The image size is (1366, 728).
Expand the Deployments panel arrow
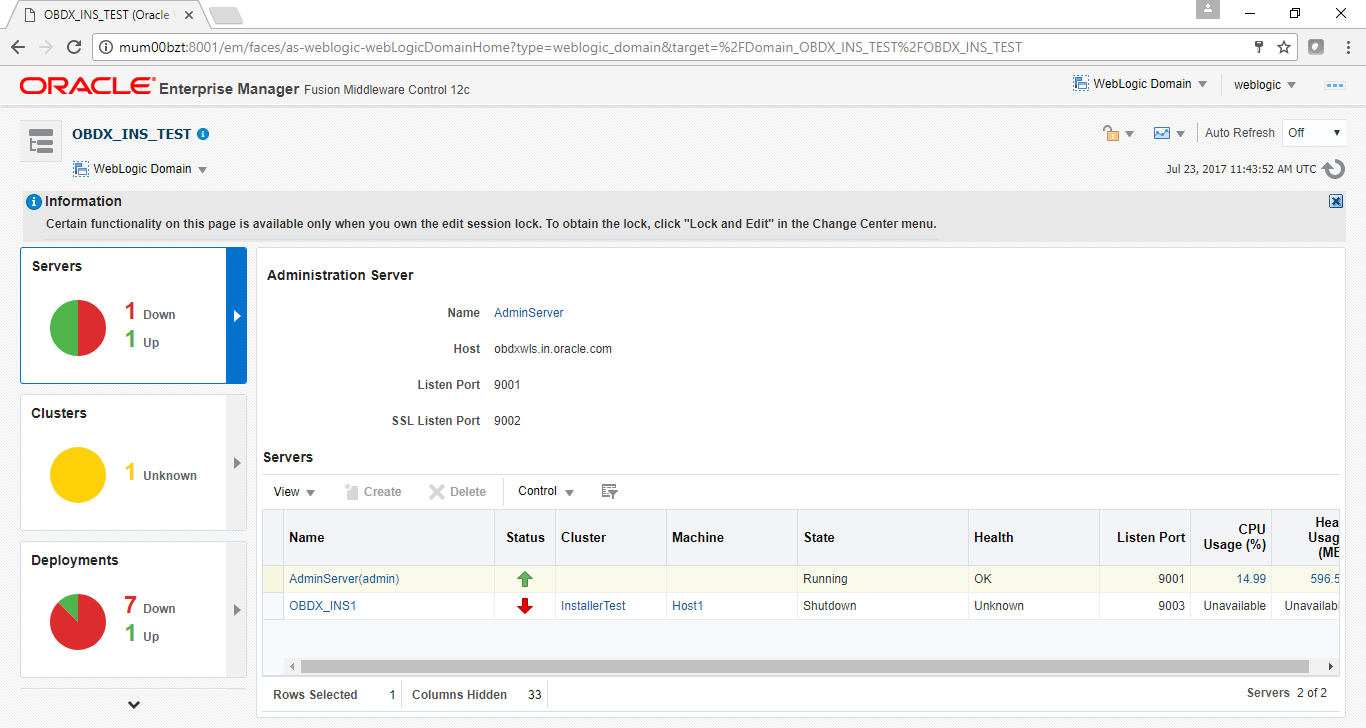(x=237, y=610)
